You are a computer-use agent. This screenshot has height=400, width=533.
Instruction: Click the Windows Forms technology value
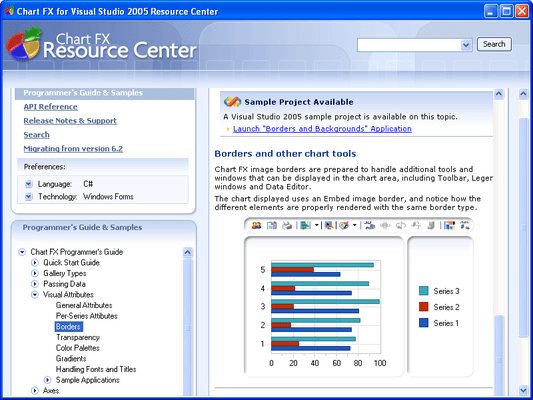coord(108,196)
